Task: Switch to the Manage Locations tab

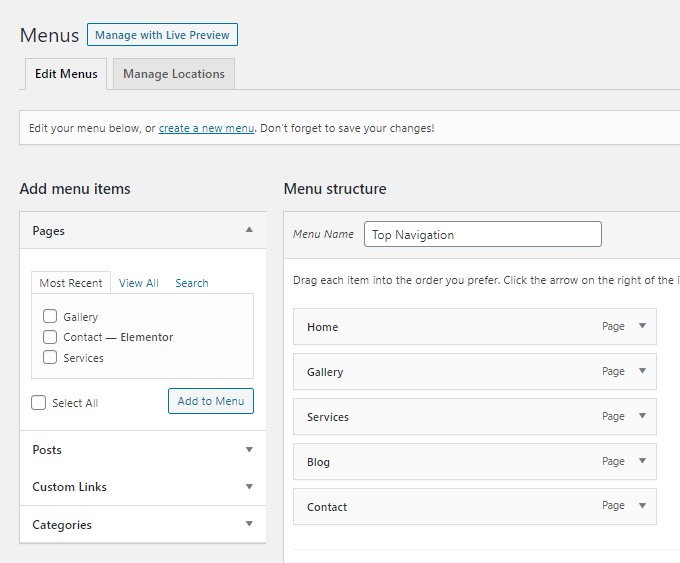Action: point(174,74)
